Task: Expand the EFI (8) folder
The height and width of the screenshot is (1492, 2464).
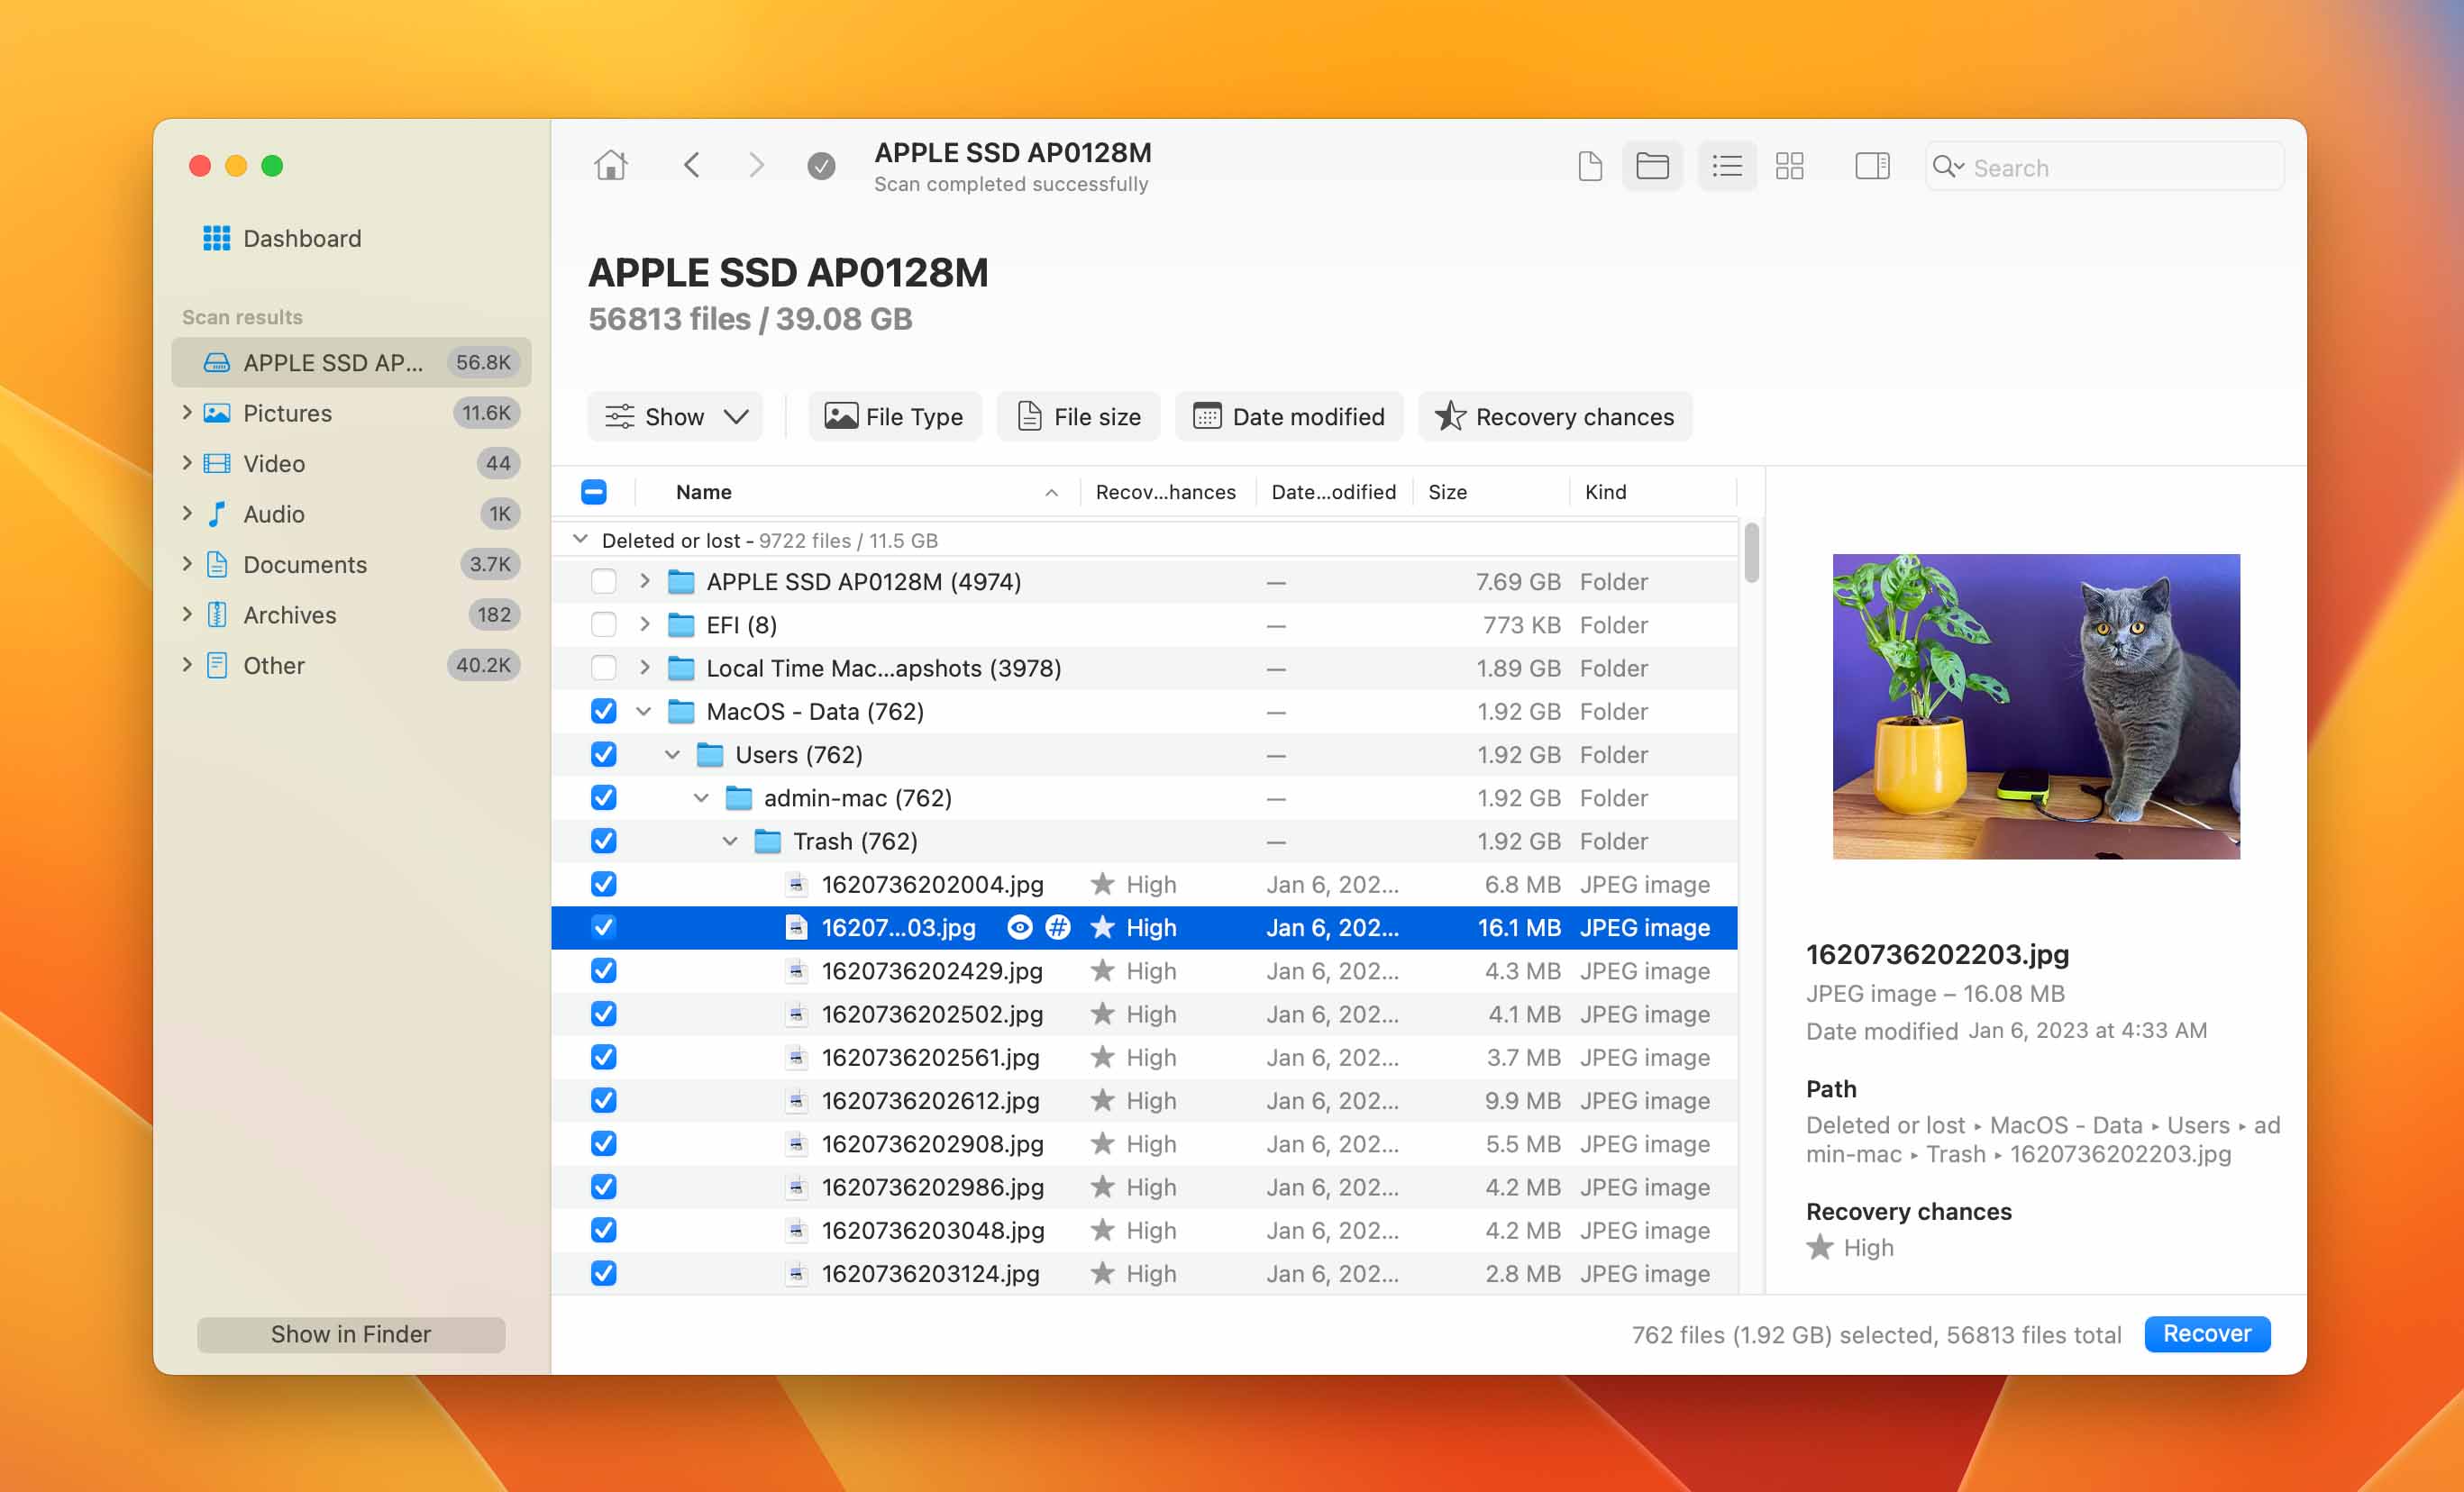Action: (645, 625)
